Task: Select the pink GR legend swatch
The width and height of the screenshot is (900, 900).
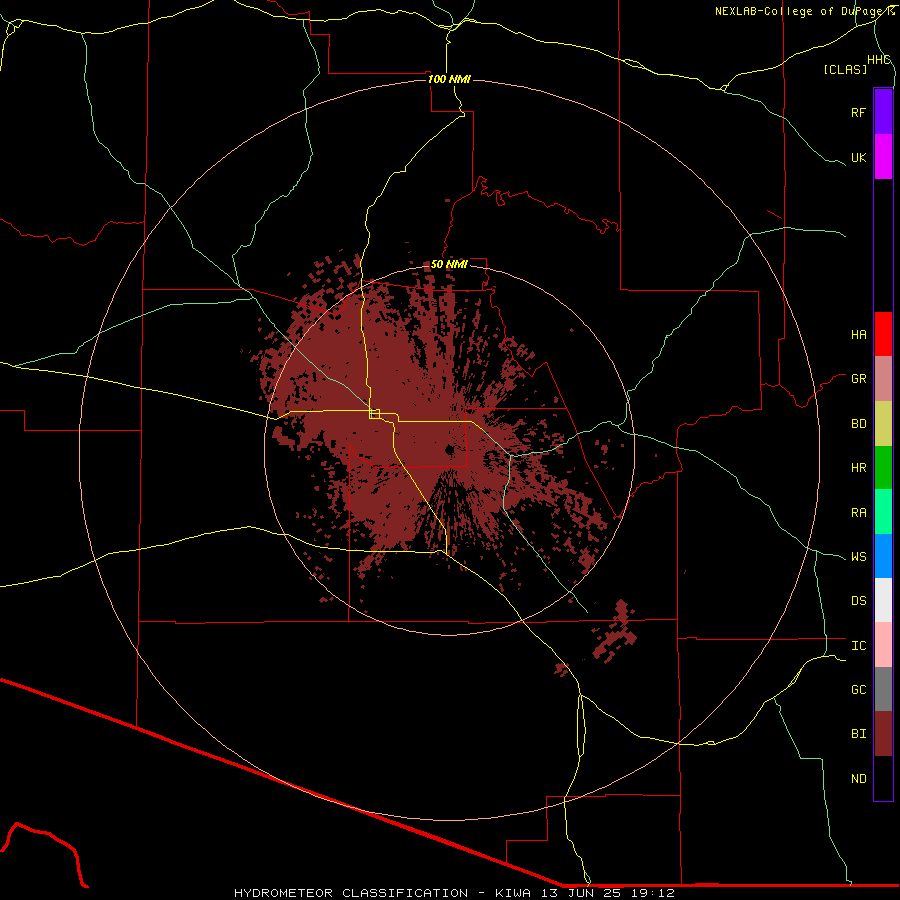Action: pos(883,379)
